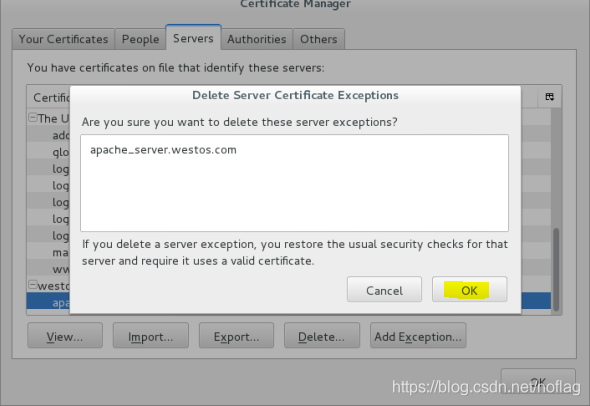
Task: Open the Others tab
Action: click(318, 39)
